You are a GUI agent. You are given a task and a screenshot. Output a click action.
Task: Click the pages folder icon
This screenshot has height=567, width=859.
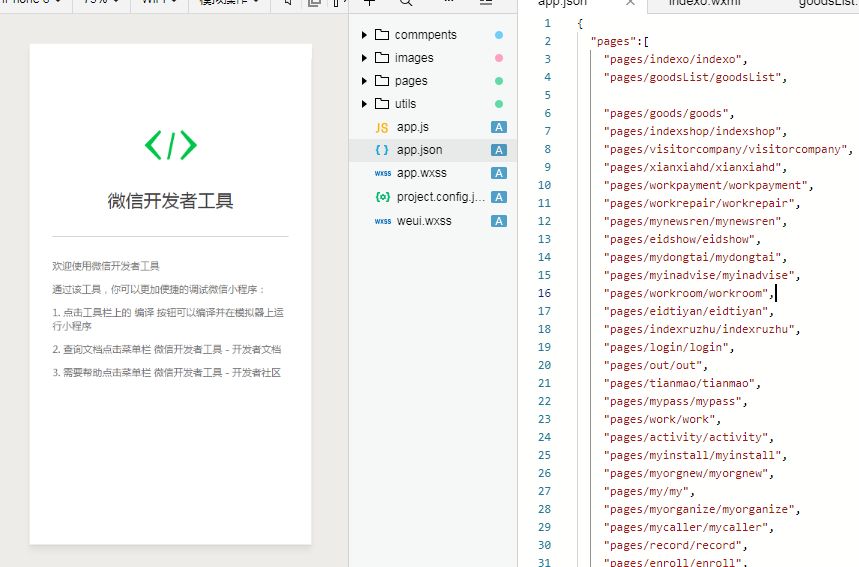point(382,81)
